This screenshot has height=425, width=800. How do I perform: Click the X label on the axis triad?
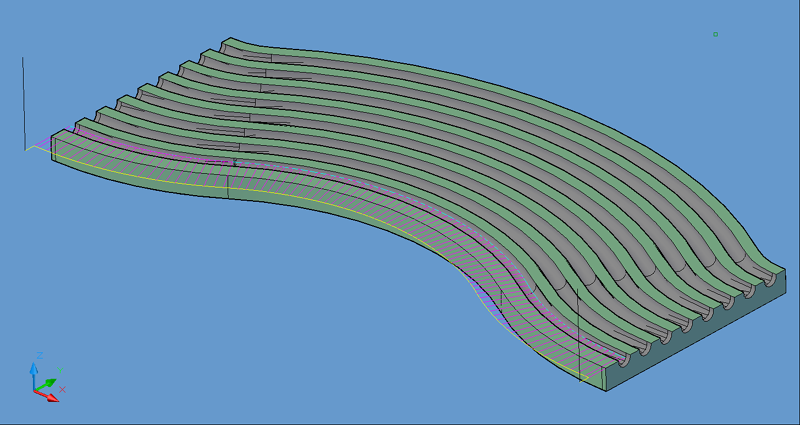tap(62, 389)
